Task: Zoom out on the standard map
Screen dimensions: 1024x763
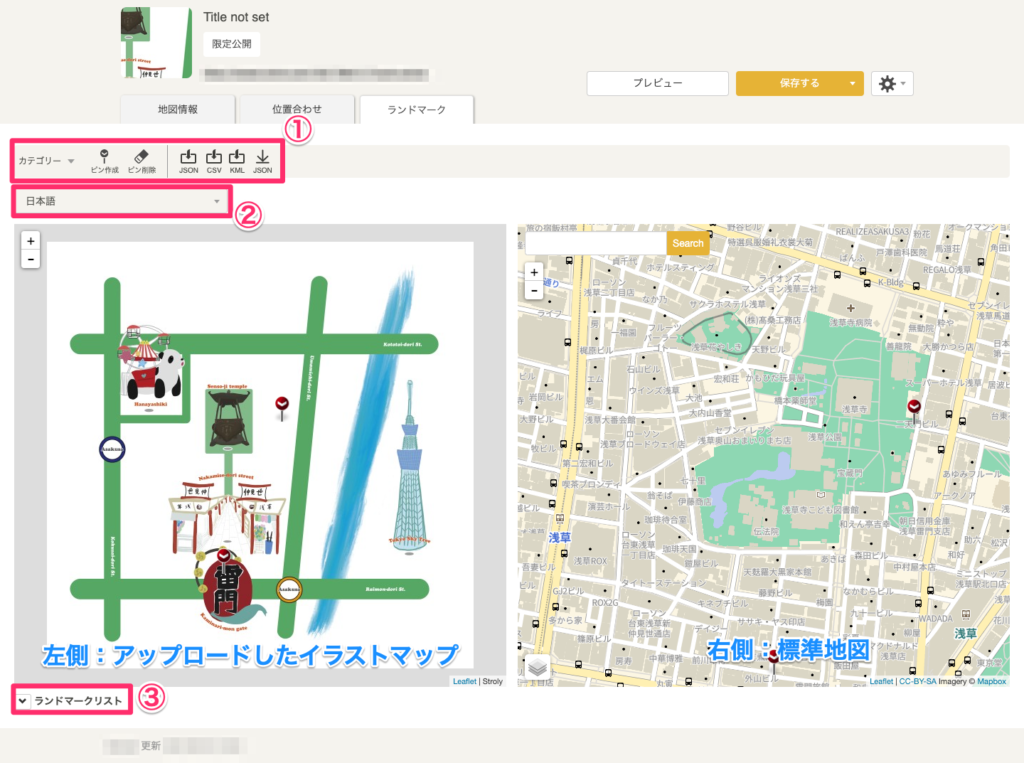Action: coord(534,290)
